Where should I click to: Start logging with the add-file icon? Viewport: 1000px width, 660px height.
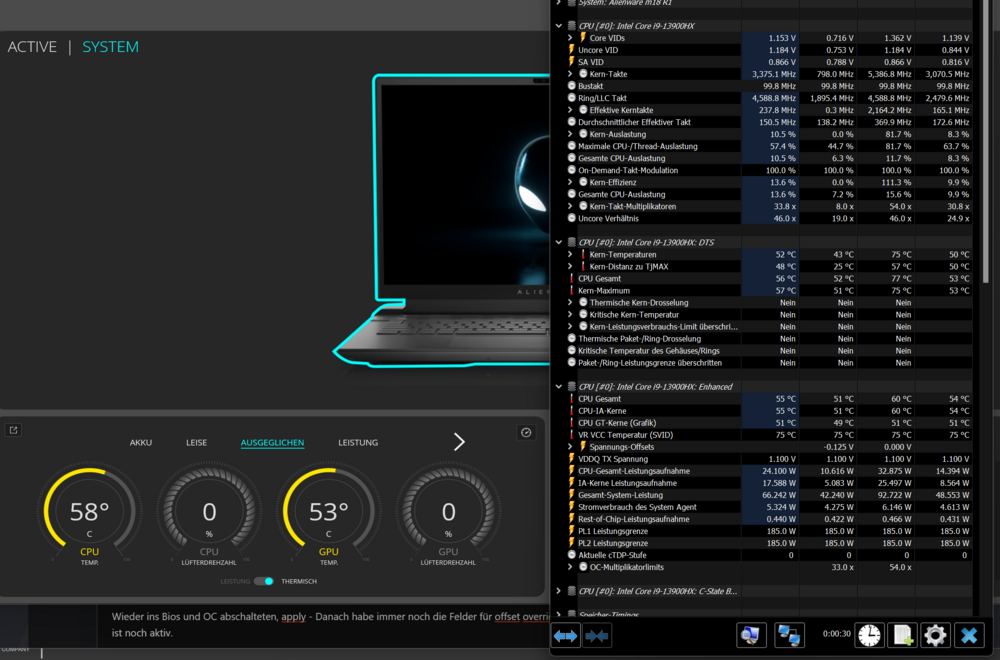point(902,635)
